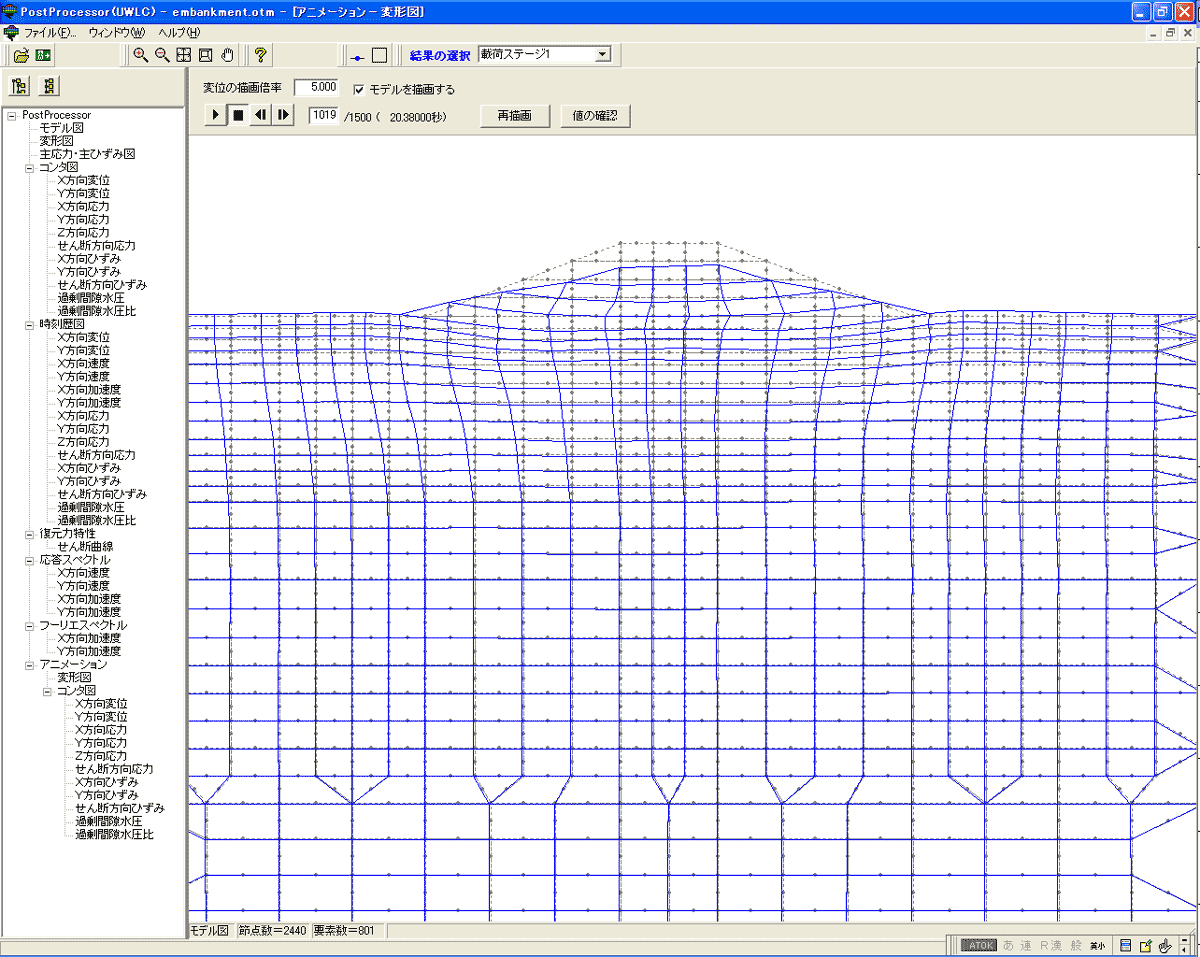Click the open file folder icon
The image size is (1200, 957).
click(21, 55)
